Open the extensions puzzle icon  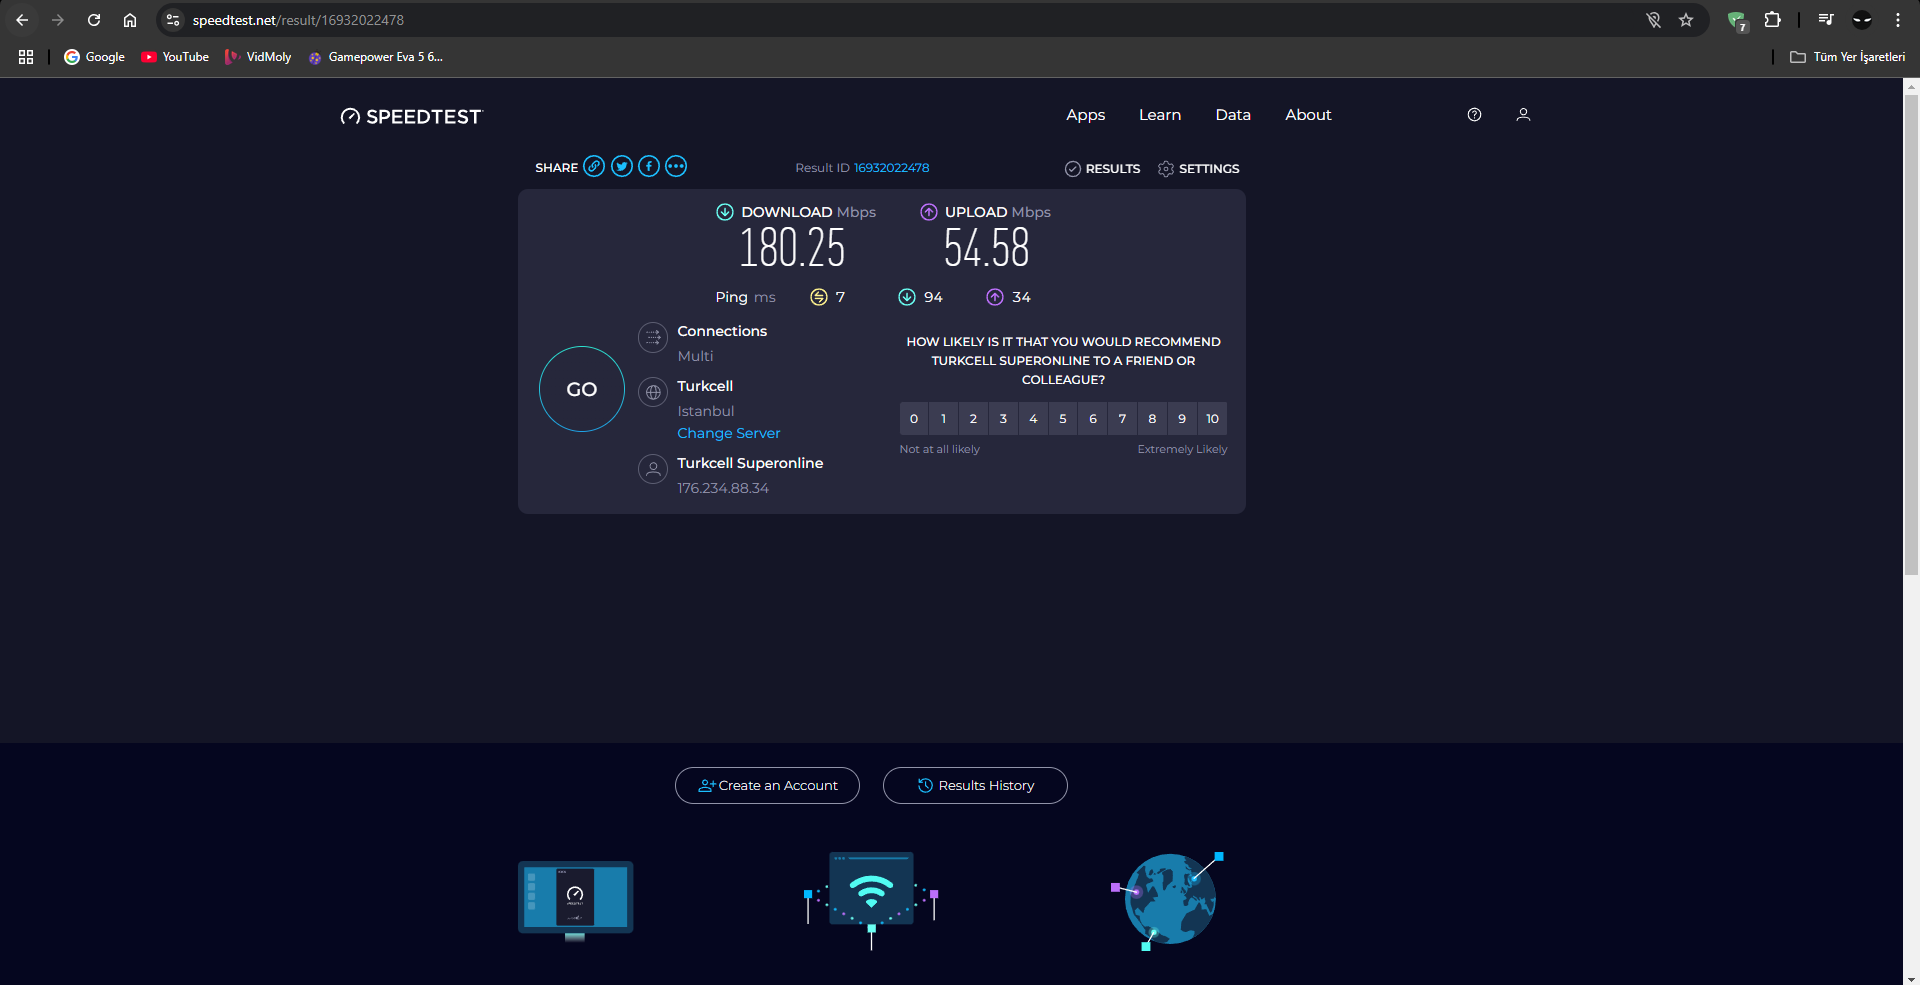click(1772, 20)
